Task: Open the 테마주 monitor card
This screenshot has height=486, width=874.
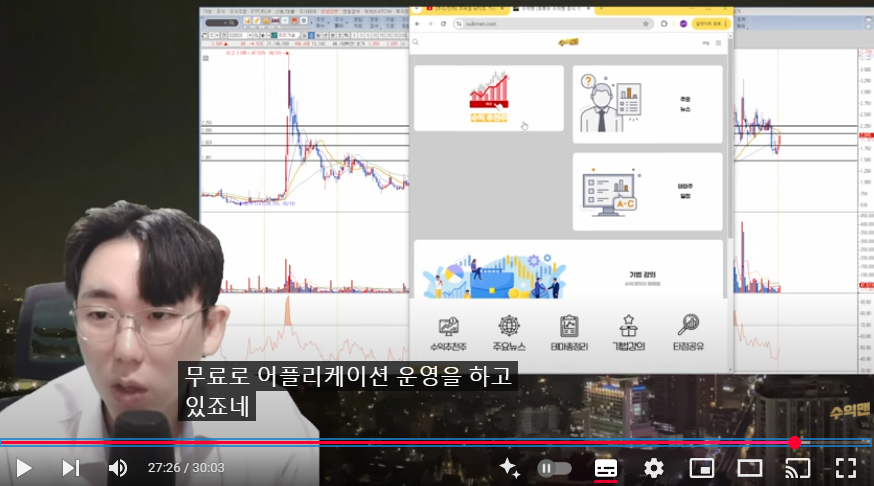Action: tap(647, 191)
